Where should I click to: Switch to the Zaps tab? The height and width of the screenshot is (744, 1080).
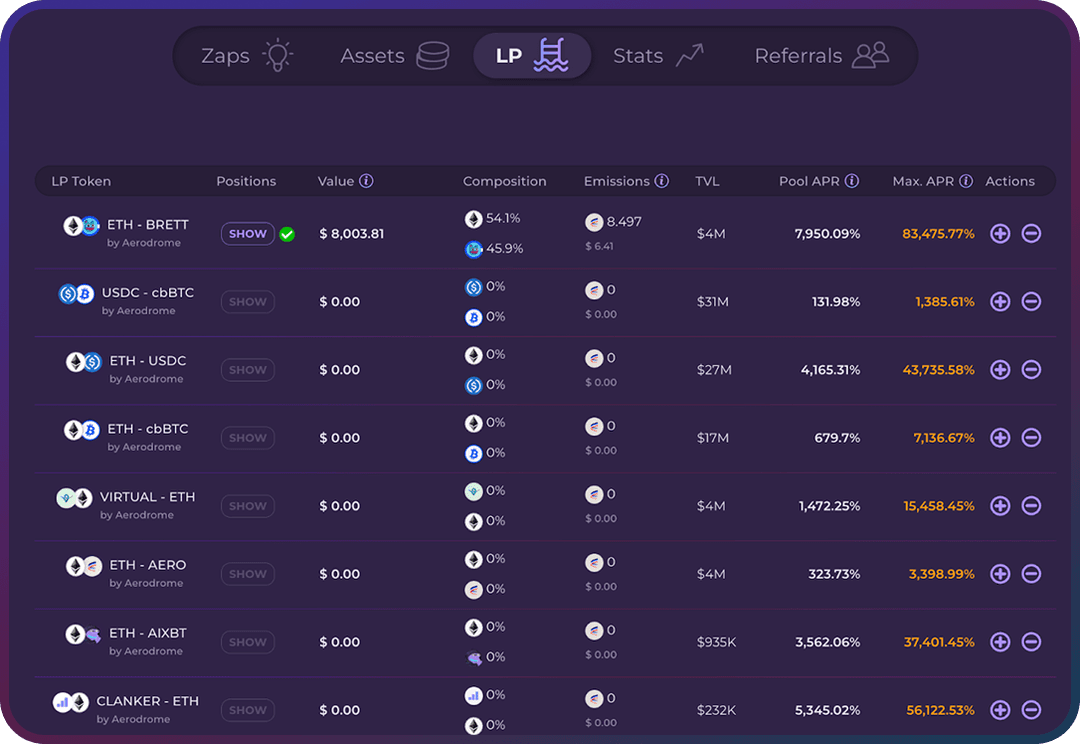[x=246, y=56]
